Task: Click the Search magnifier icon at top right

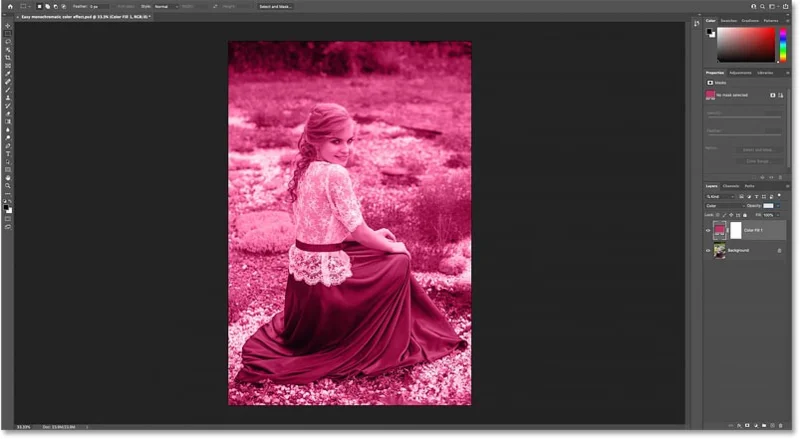Action: [x=762, y=7]
